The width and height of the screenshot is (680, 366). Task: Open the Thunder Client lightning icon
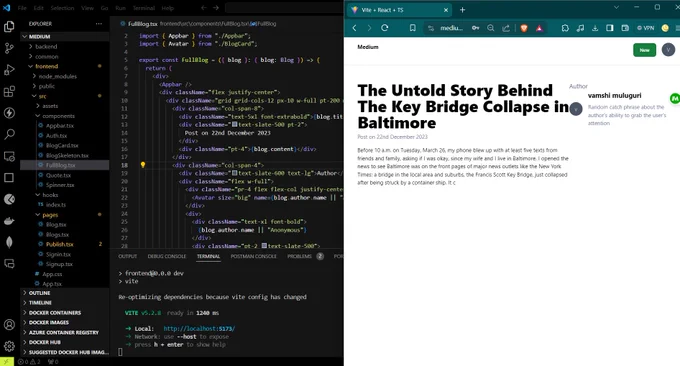click(x=9, y=113)
